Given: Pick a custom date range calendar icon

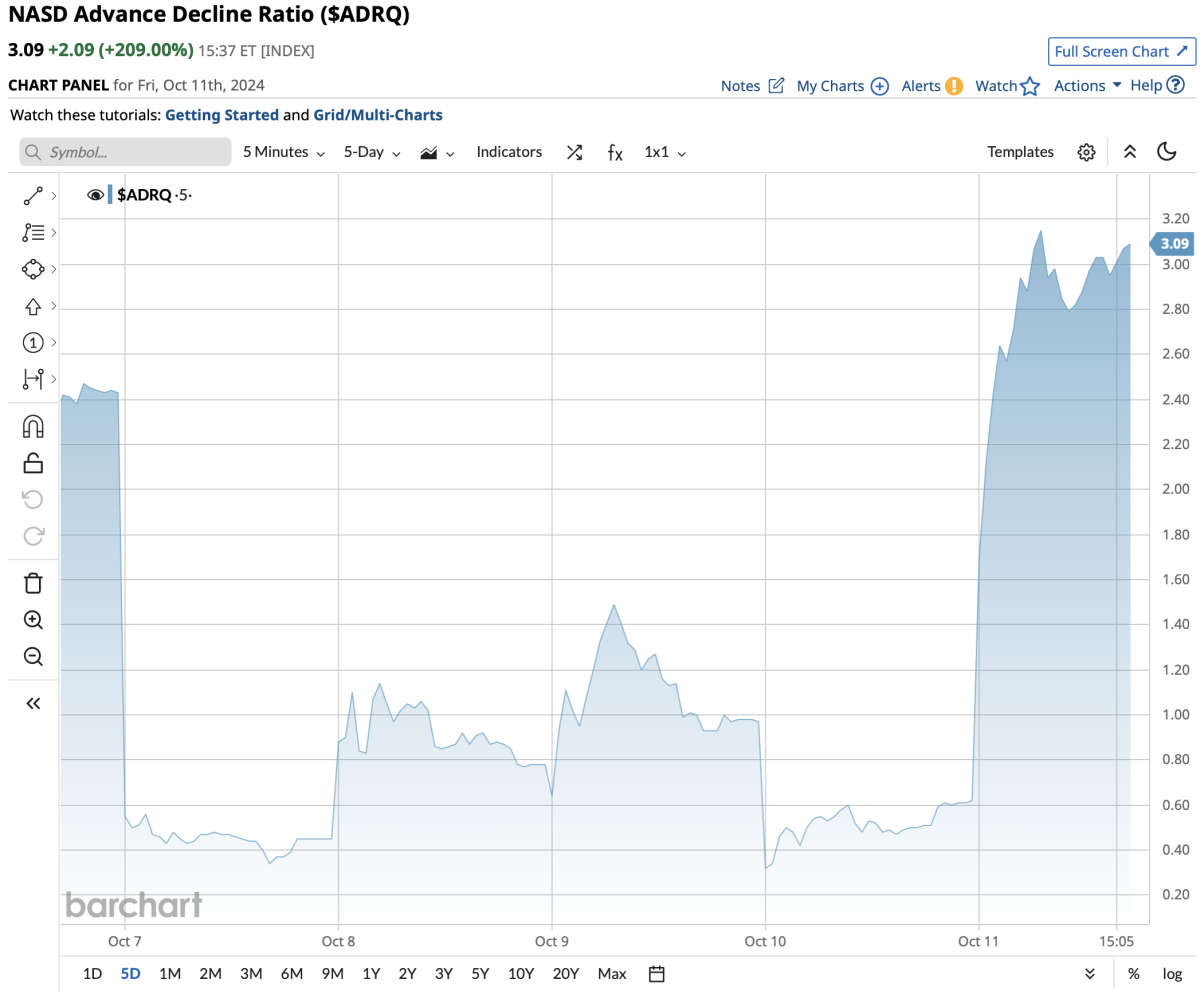Looking at the screenshot, I should (x=656, y=974).
